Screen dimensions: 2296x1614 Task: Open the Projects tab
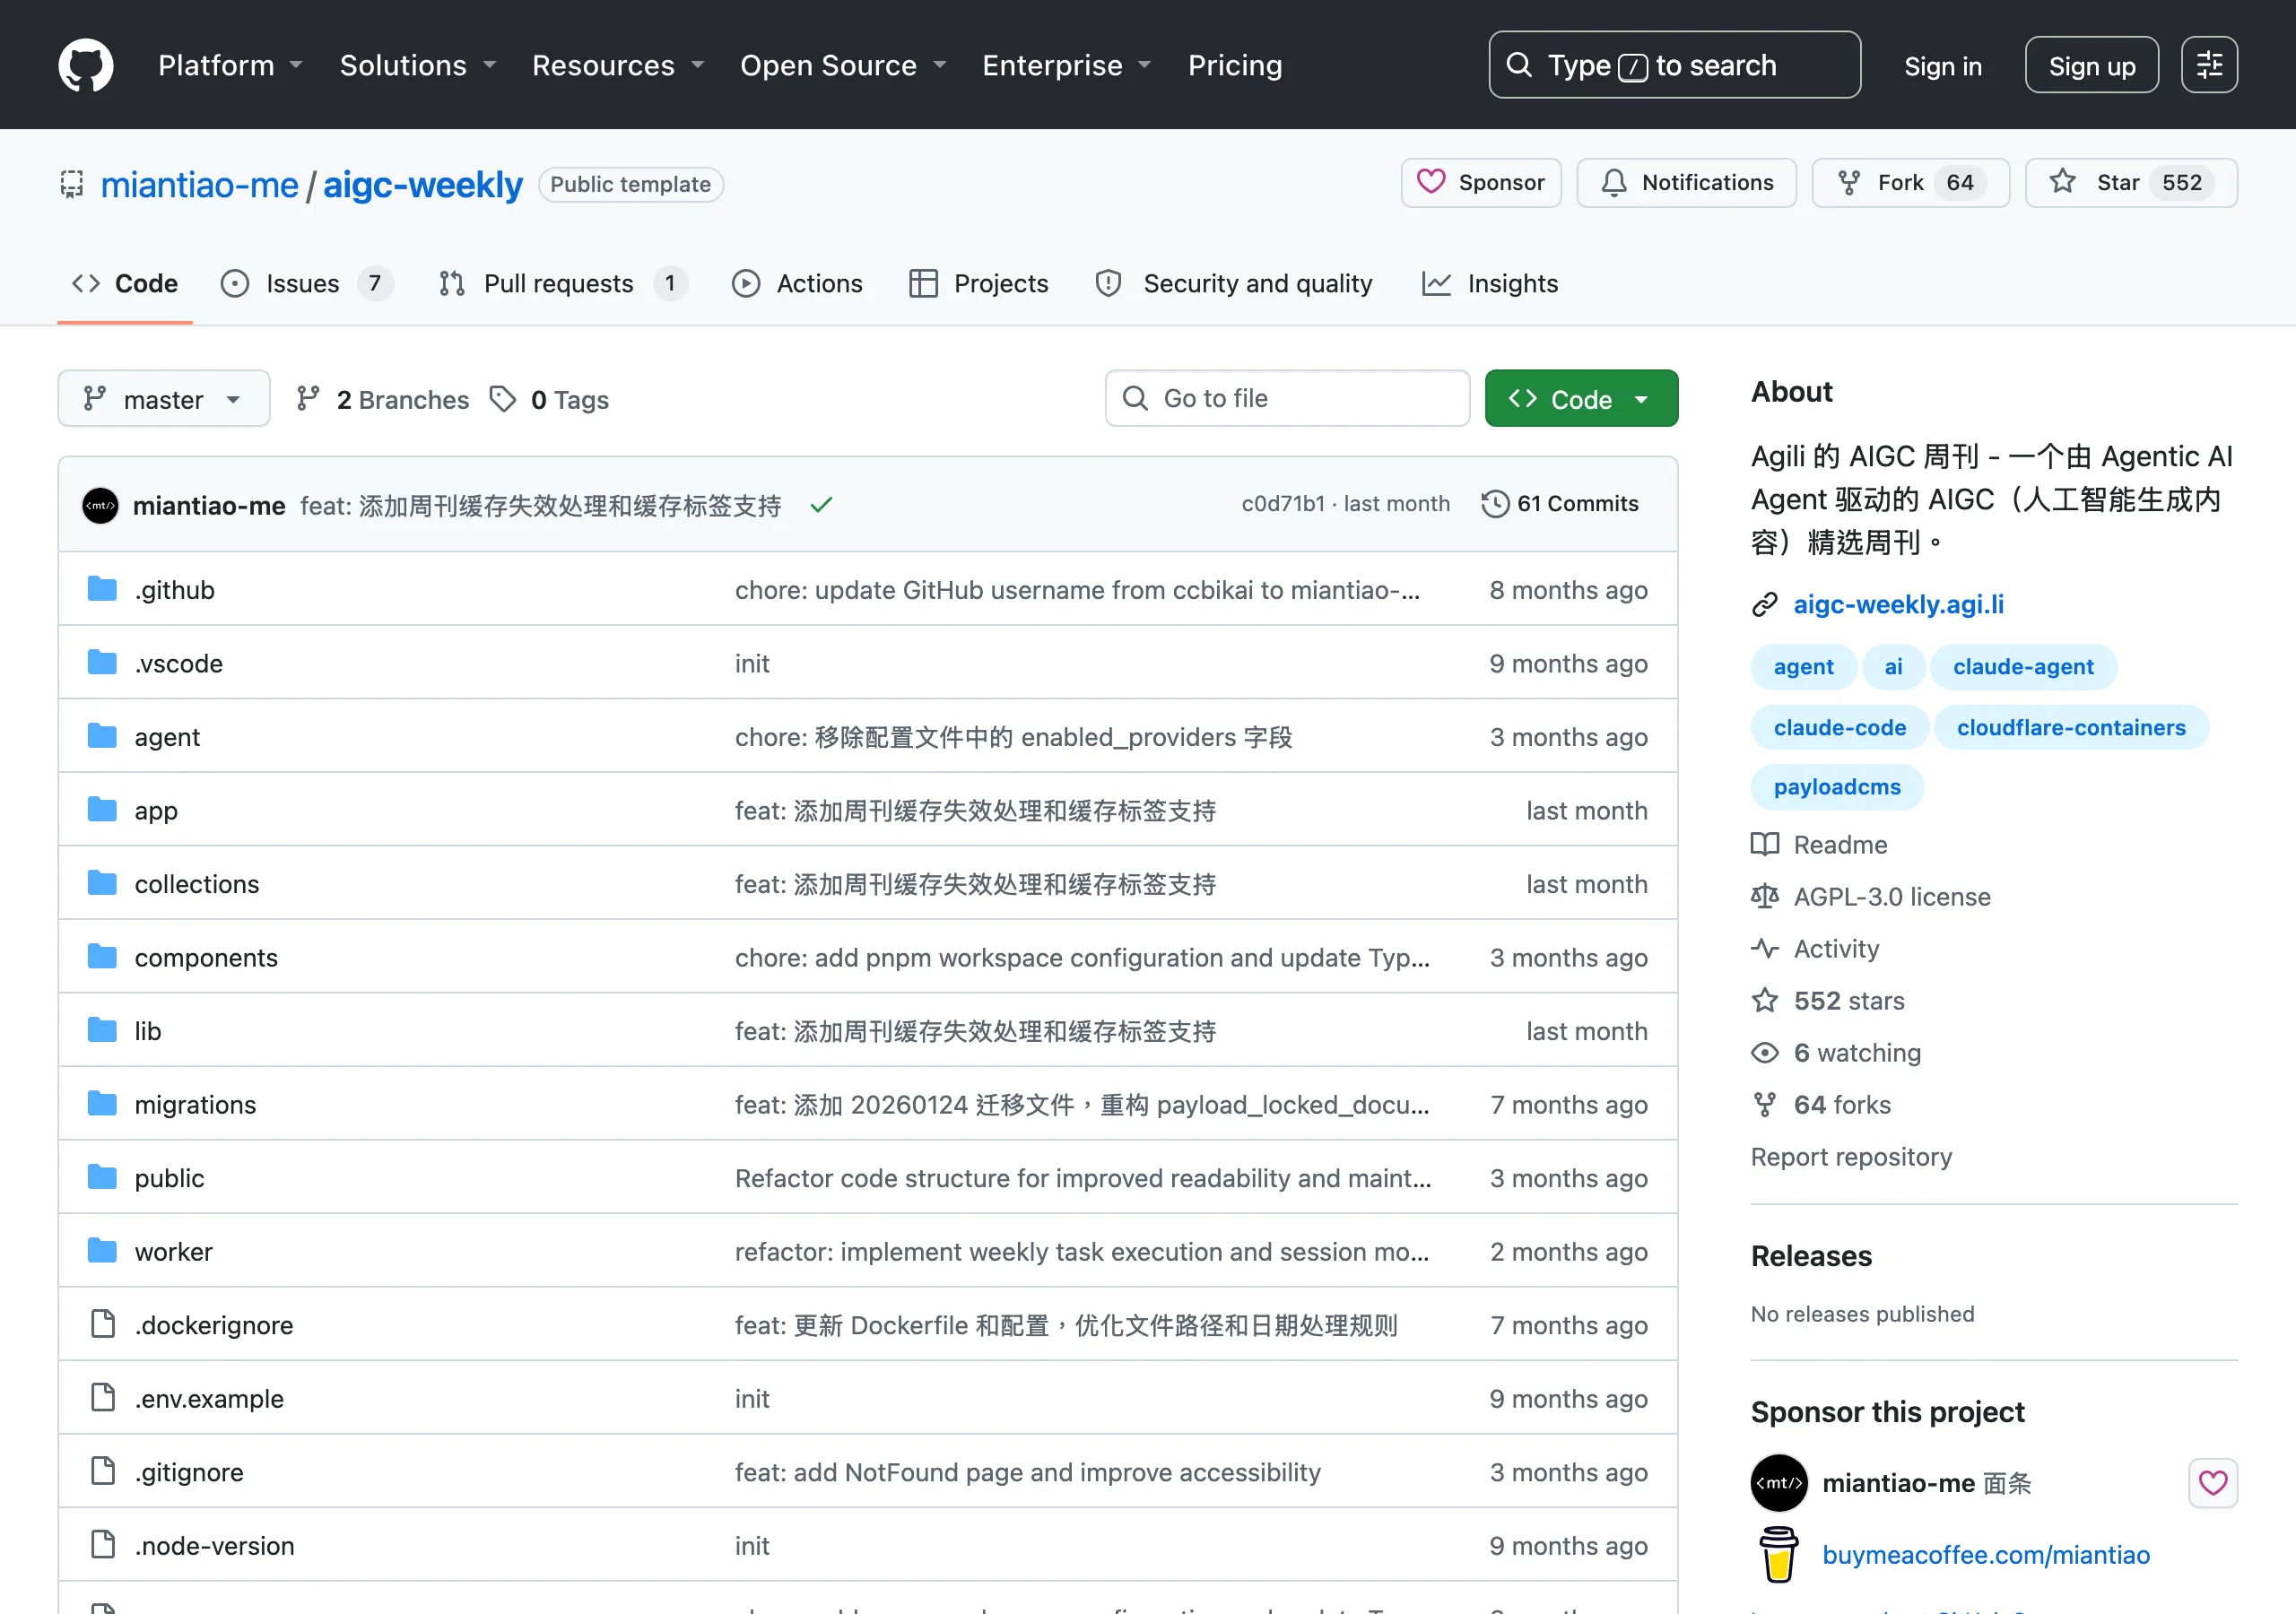coord(978,283)
